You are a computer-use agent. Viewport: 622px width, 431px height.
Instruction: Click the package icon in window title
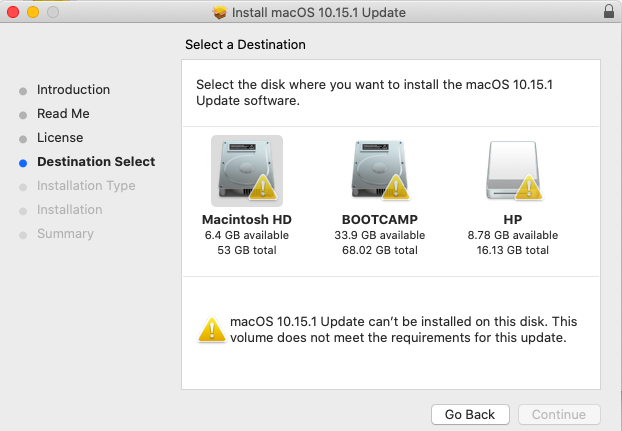pyautogui.click(x=220, y=13)
